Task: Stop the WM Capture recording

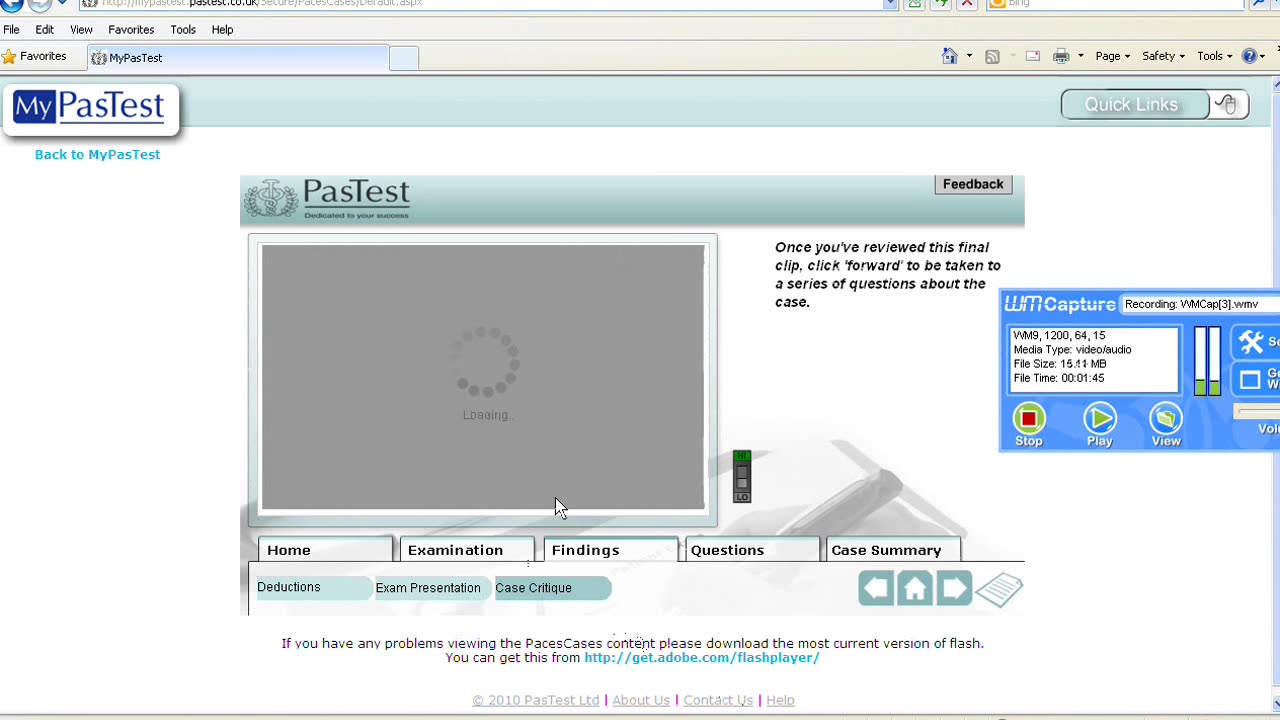Action: [x=1029, y=418]
